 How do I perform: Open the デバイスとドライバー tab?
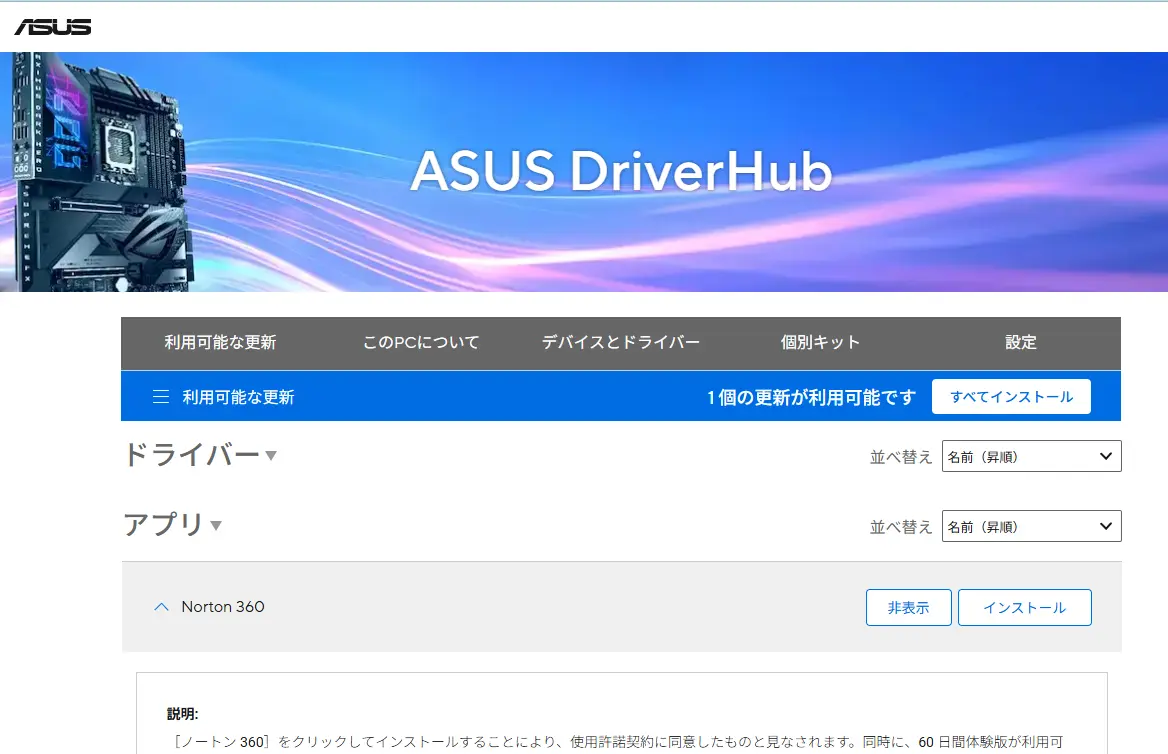pyautogui.click(x=620, y=343)
